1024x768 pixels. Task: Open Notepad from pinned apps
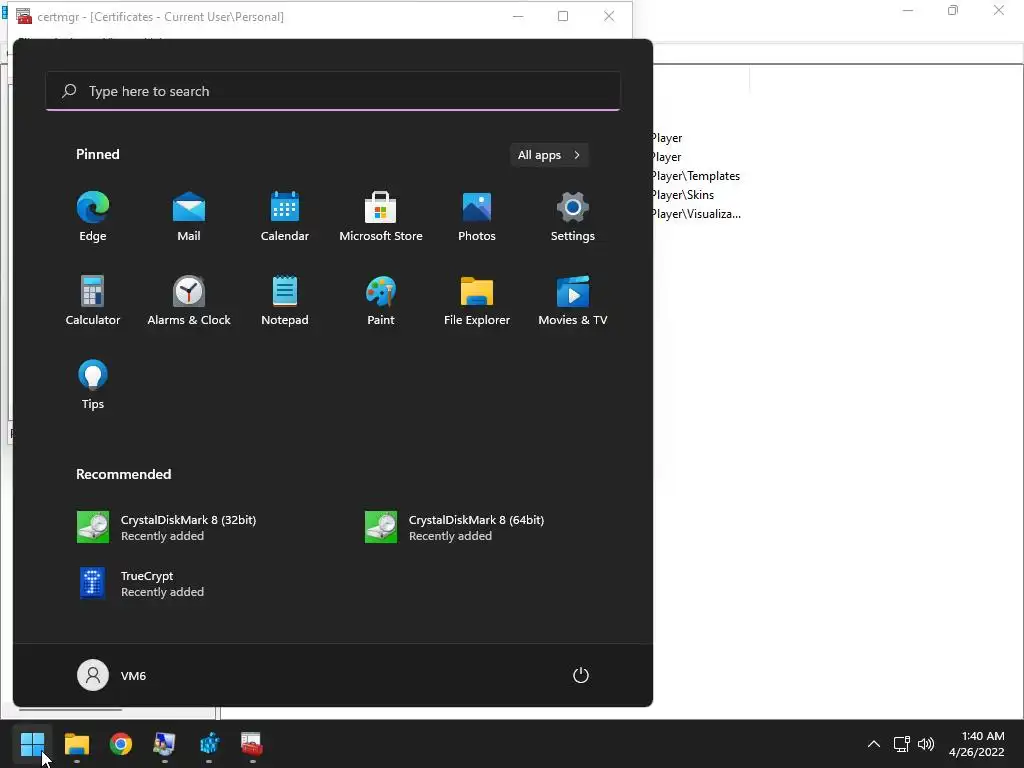(285, 300)
